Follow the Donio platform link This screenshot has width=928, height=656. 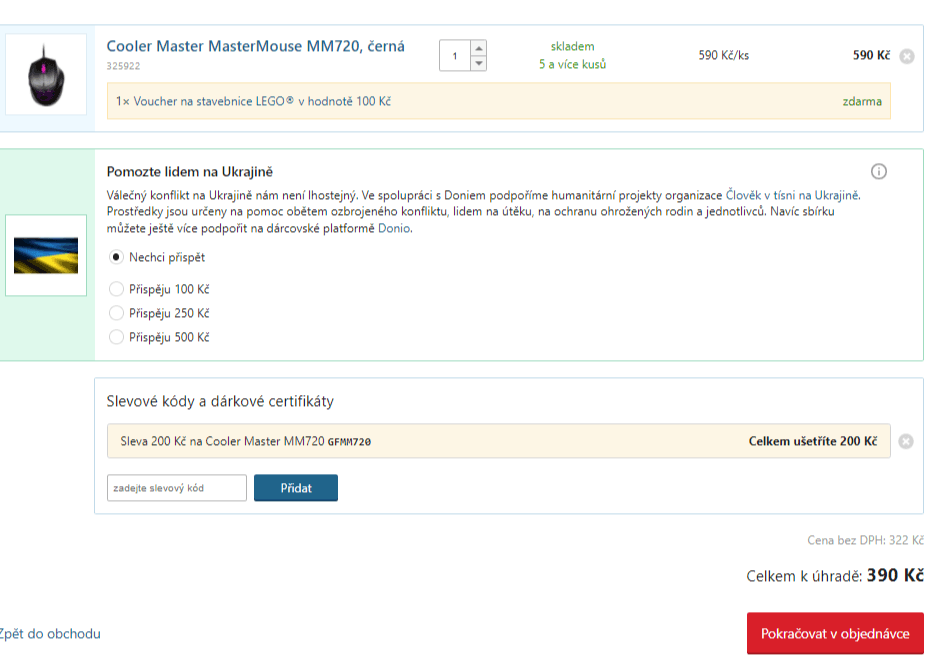pyautogui.click(x=394, y=228)
